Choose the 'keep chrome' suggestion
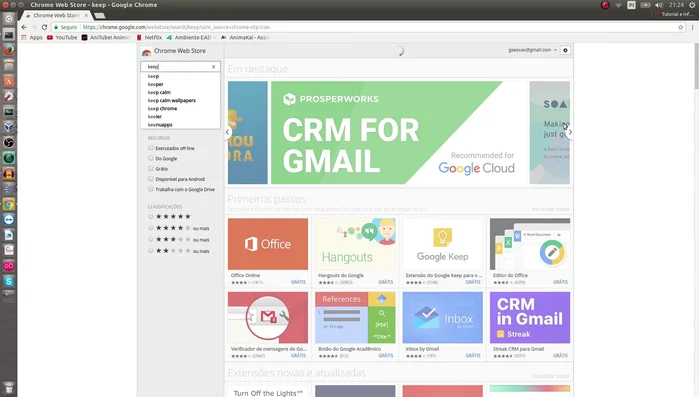The image size is (699, 397). pyautogui.click(x=180, y=108)
